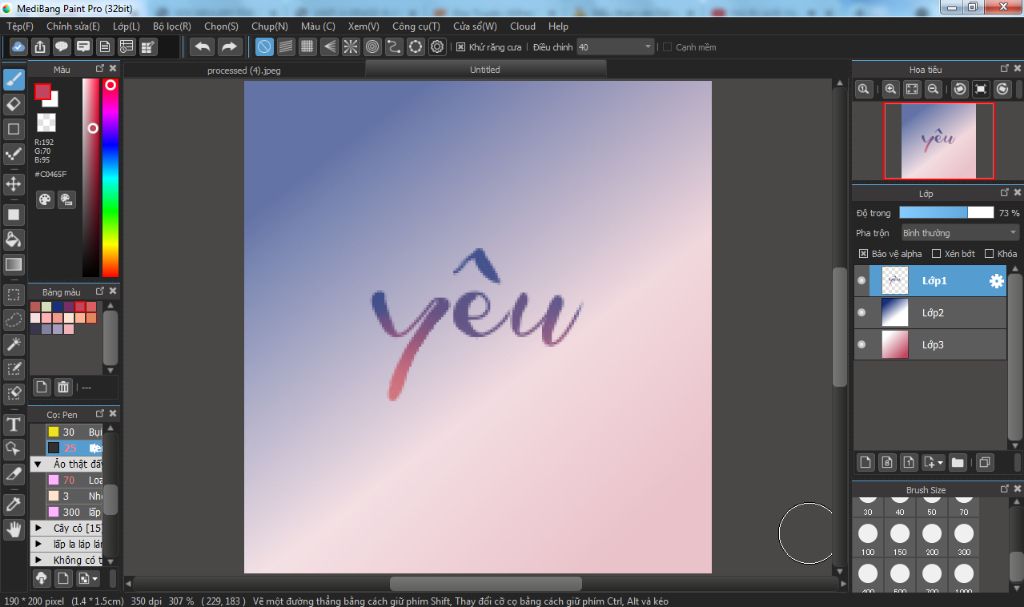Select the Magic Wand tool
The width and height of the screenshot is (1024, 607).
(x=14, y=344)
